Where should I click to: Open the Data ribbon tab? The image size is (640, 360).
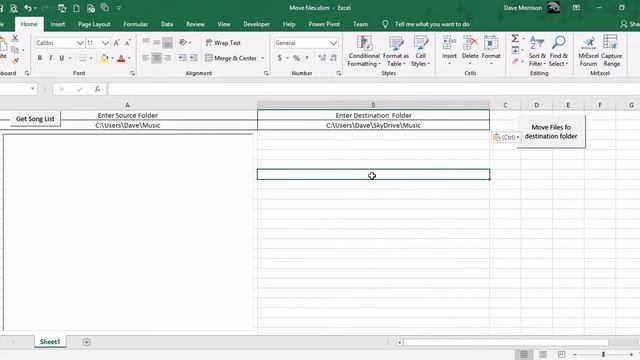point(167,24)
